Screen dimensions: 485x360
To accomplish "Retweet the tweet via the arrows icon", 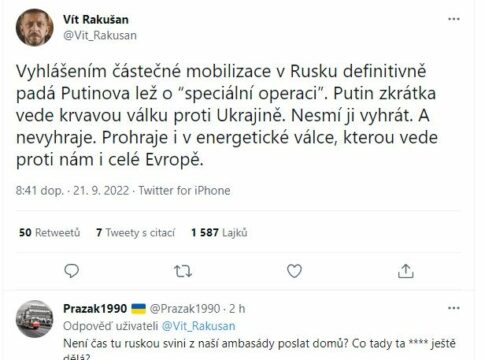I will tap(183, 271).
